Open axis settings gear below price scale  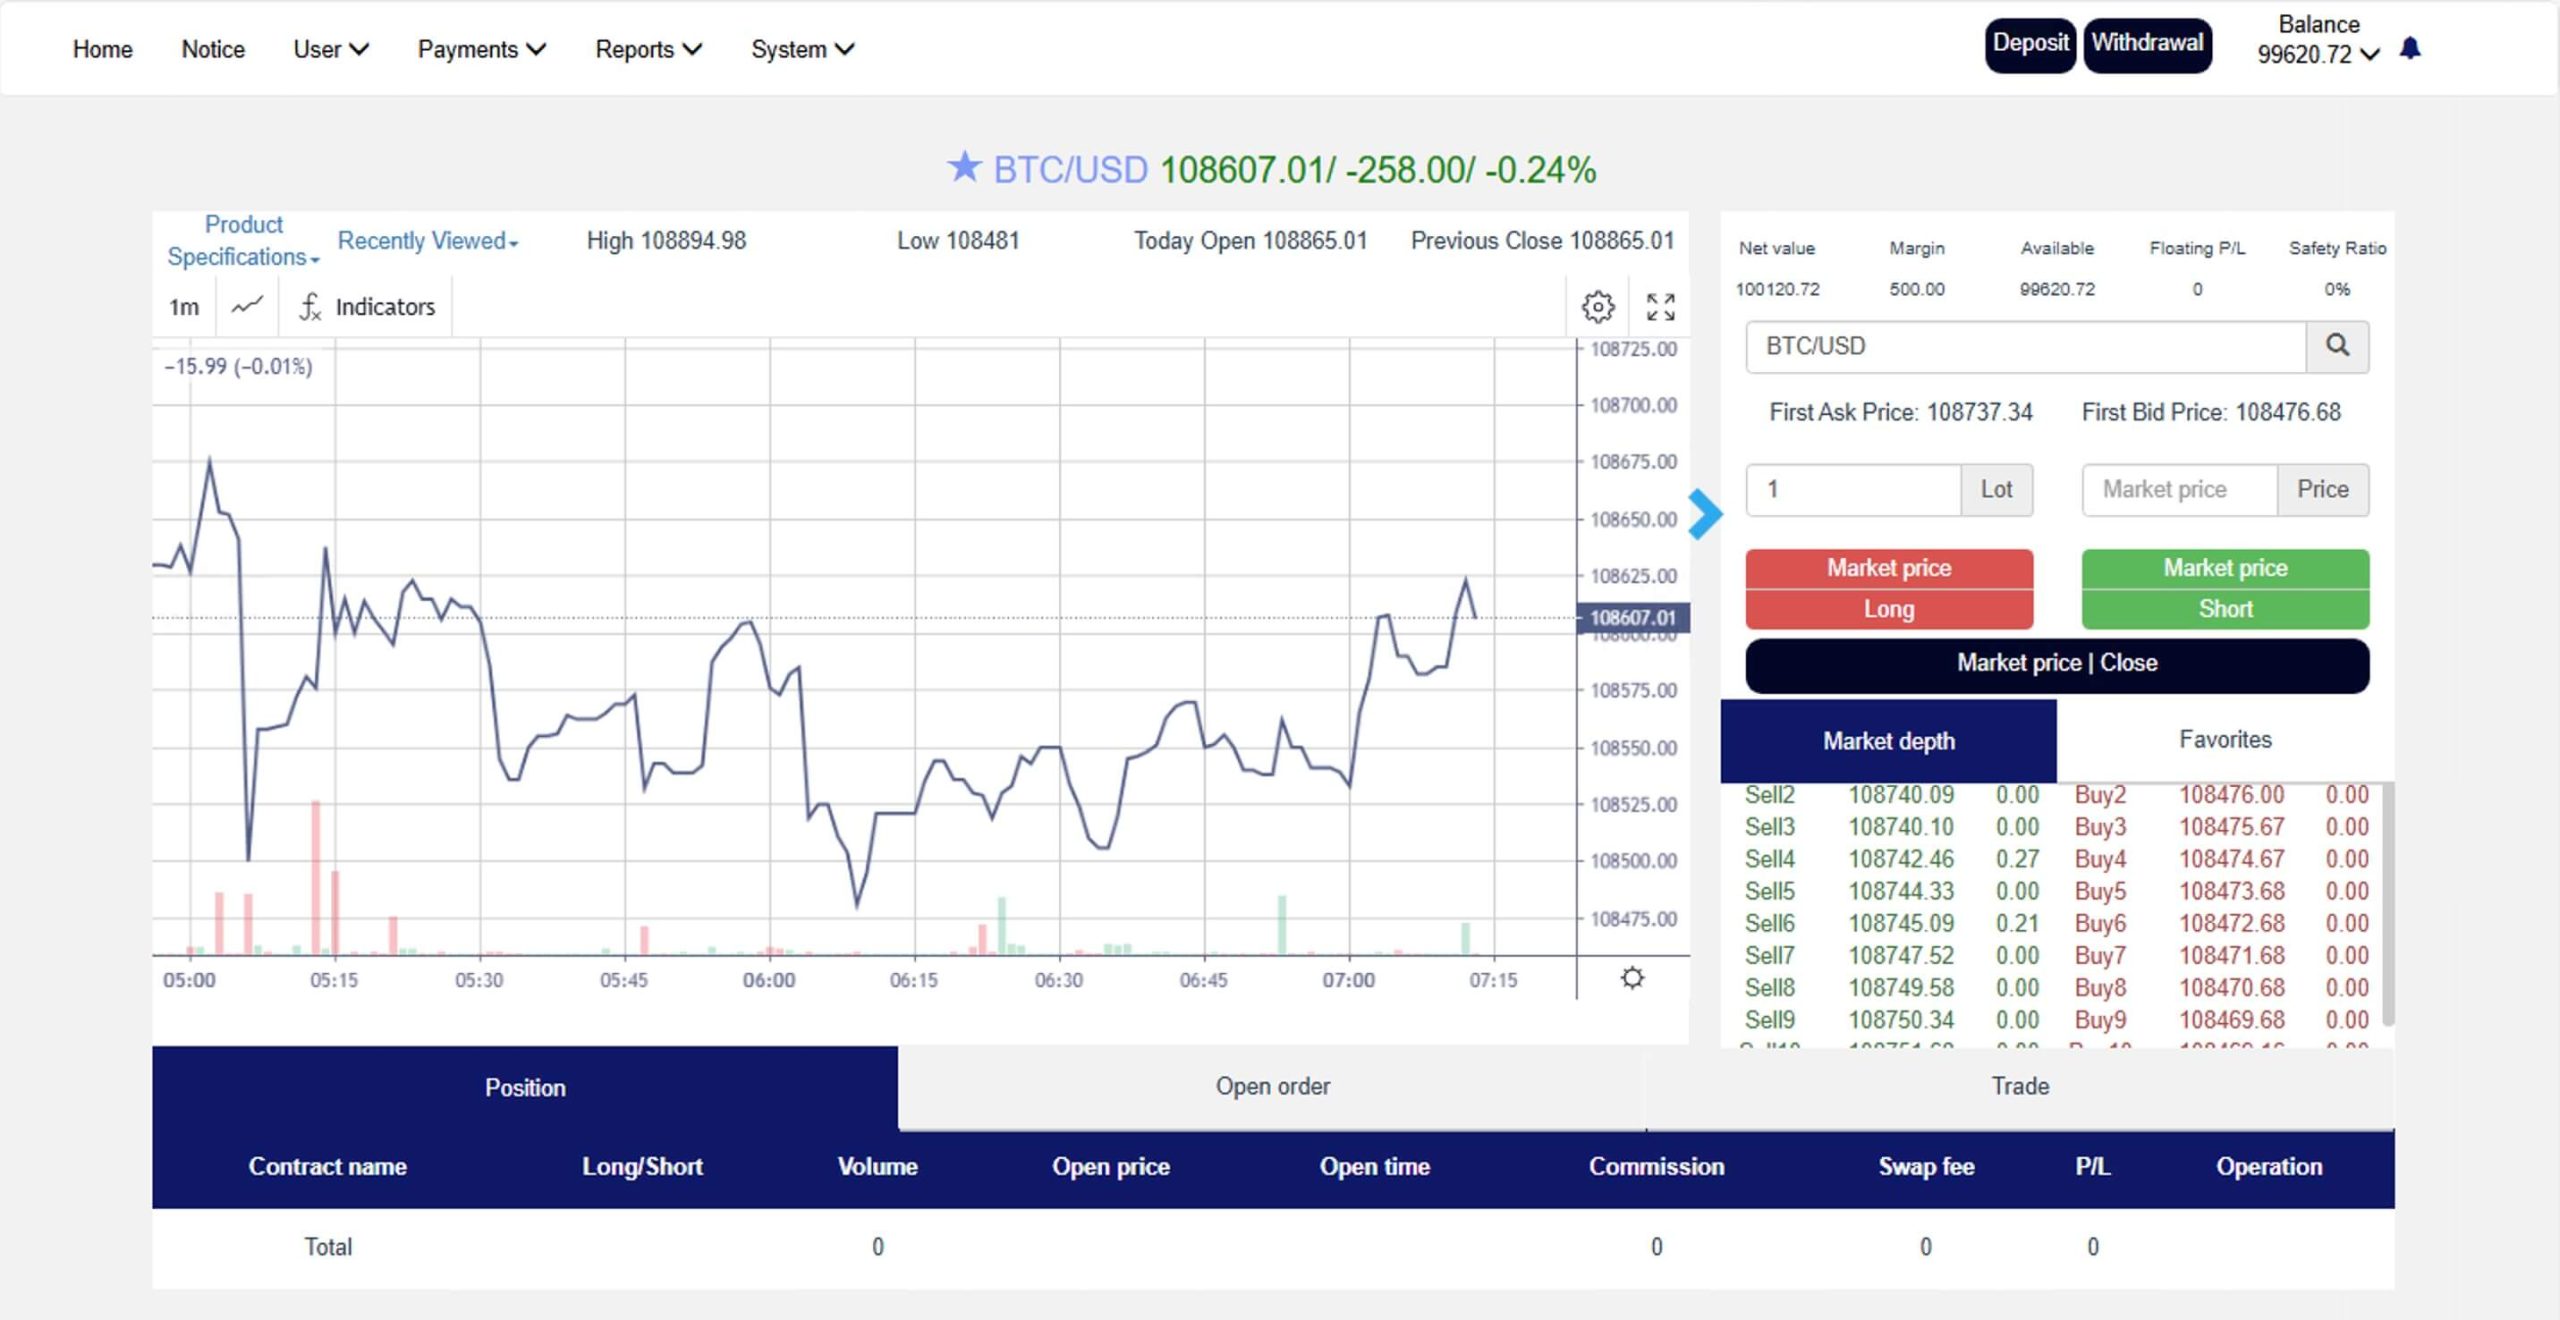pos(1632,978)
